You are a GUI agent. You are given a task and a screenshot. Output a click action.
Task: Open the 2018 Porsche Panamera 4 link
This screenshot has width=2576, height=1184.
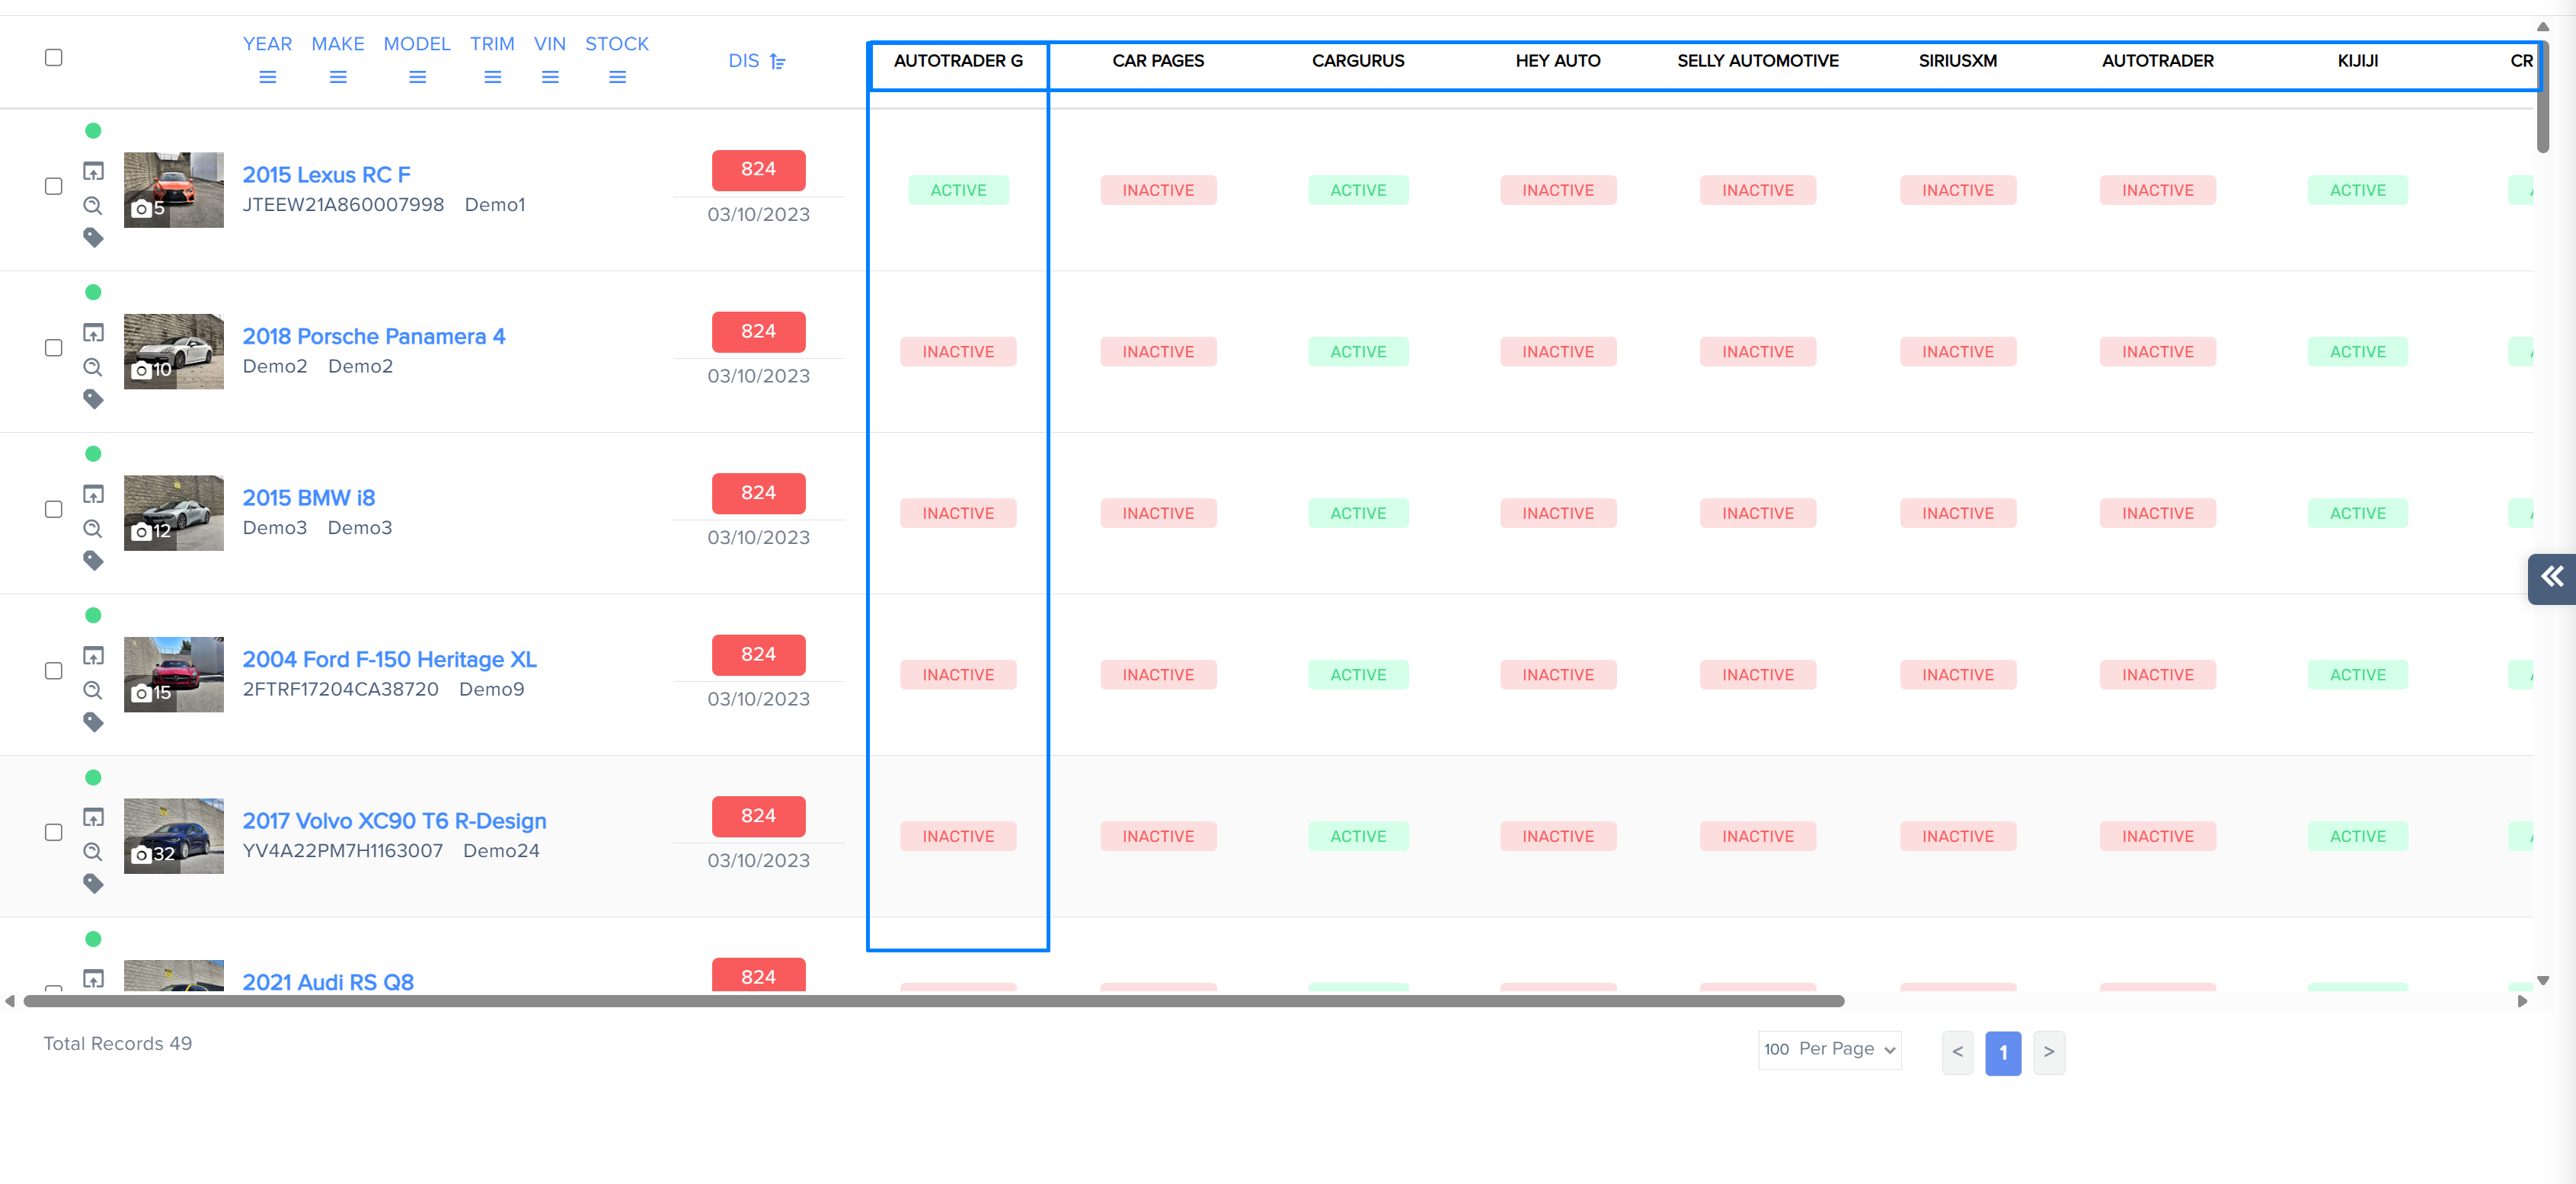click(373, 336)
